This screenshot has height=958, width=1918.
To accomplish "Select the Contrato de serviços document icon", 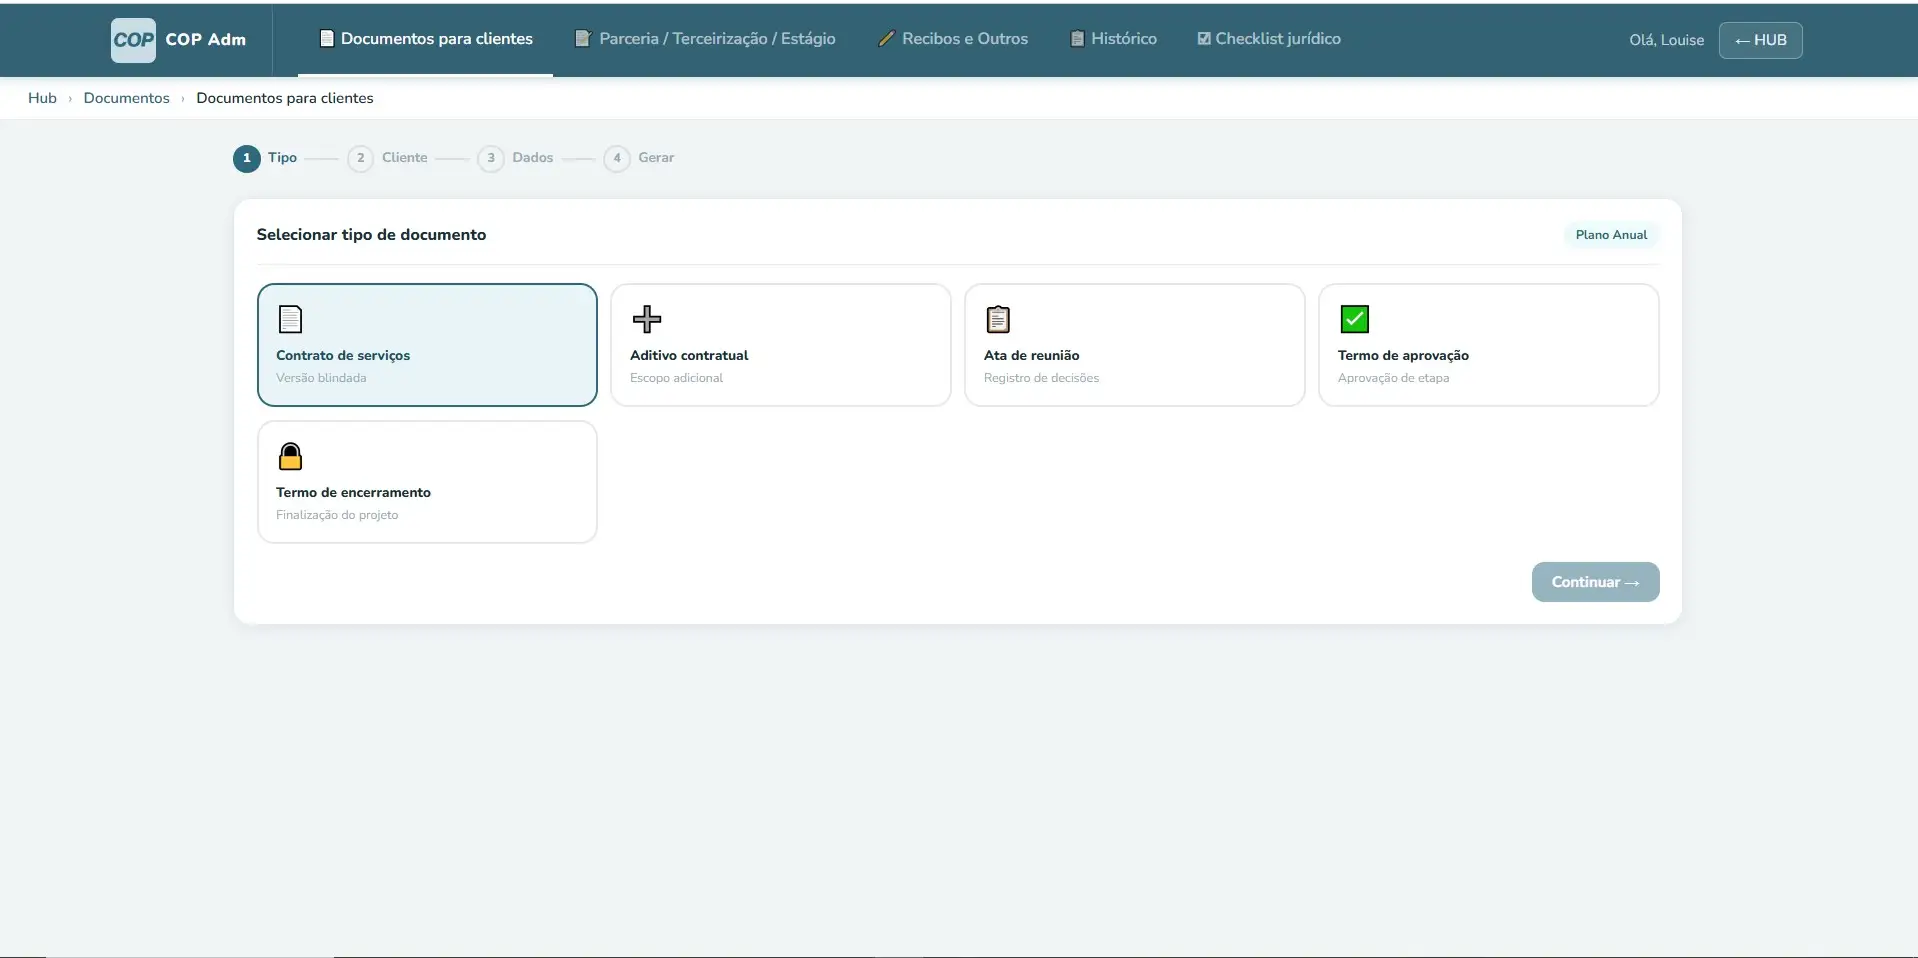I will tap(290, 319).
